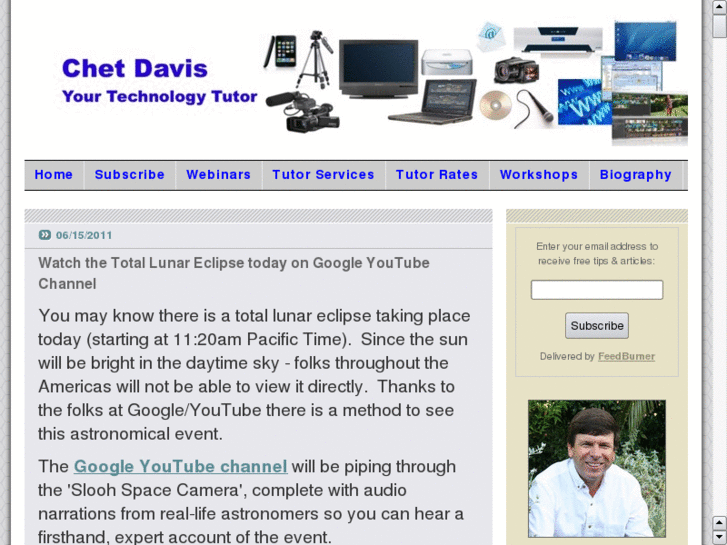727x545 pixels.
Task: Click the Chet Davis portrait photo
Action: [597, 469]
